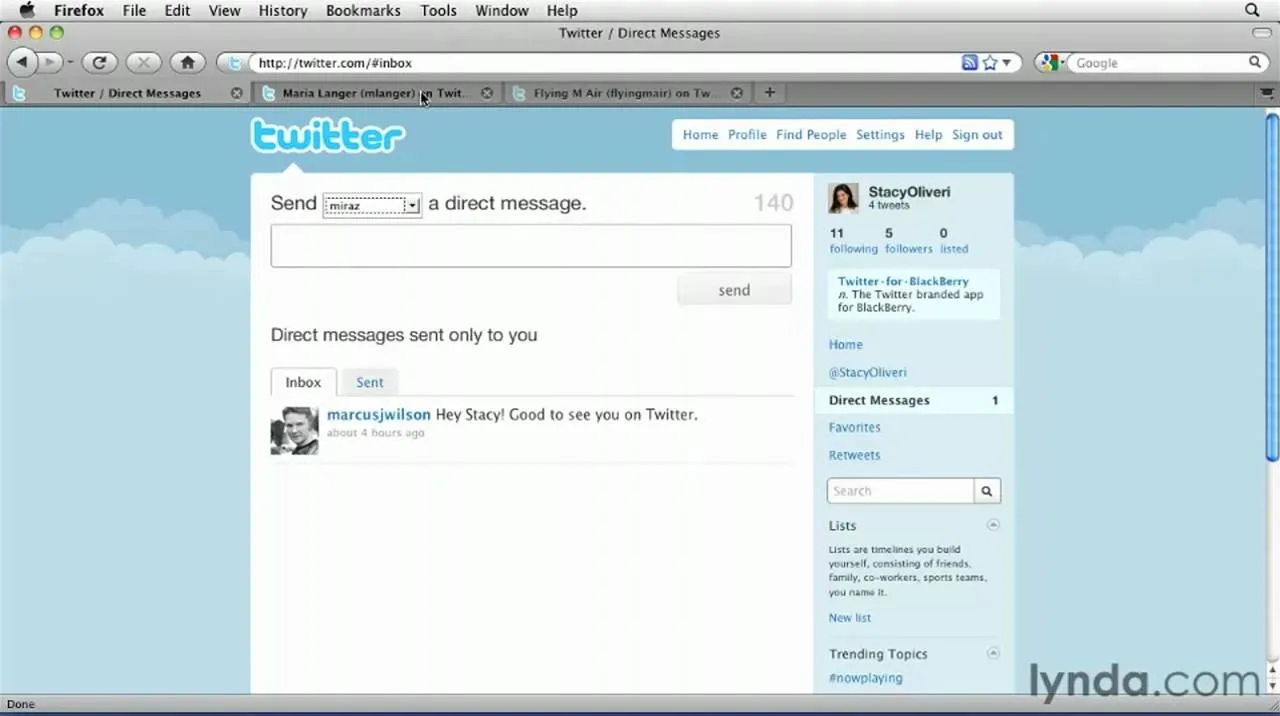1280x716 pixels.
Task: Select the Twitter / Direct Messages tab
Action: pos(127,93)
